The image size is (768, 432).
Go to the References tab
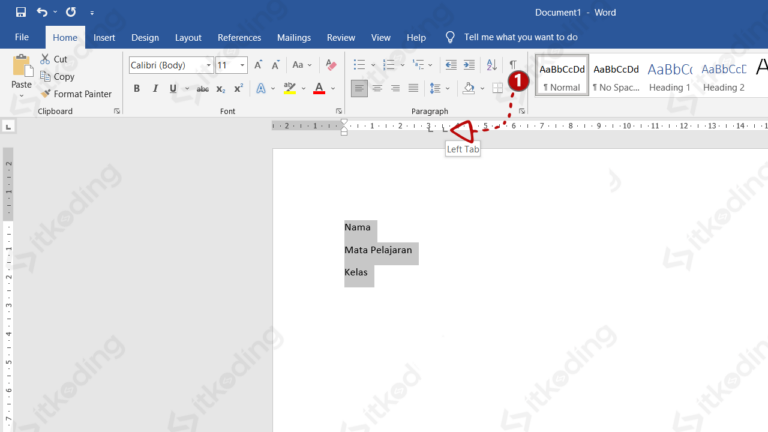tap(239, 38)
